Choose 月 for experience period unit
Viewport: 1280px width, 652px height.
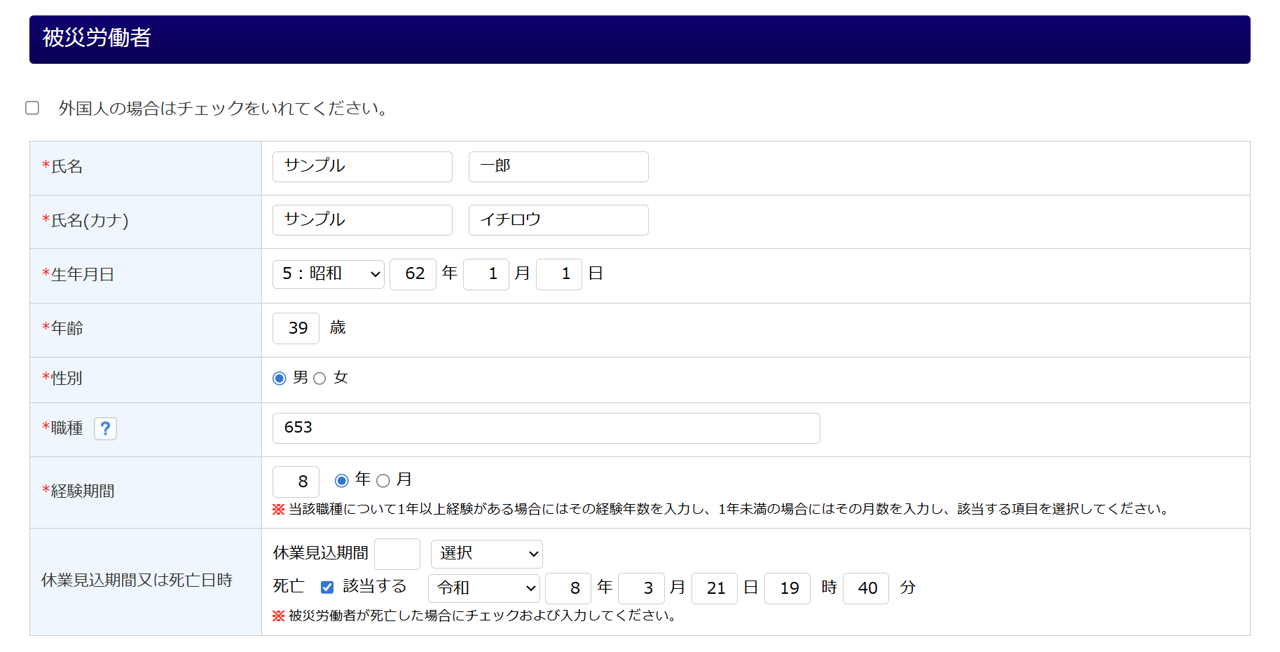point(383,481)
